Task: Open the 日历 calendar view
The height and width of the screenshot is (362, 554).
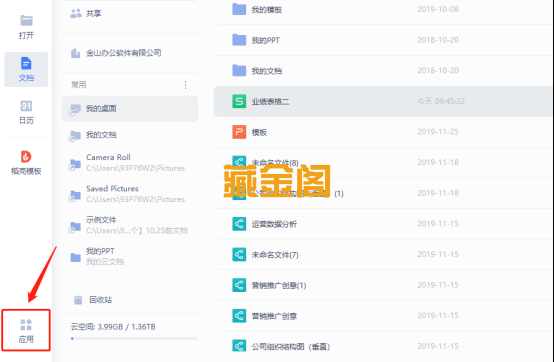Action: (x=26, y=112)
